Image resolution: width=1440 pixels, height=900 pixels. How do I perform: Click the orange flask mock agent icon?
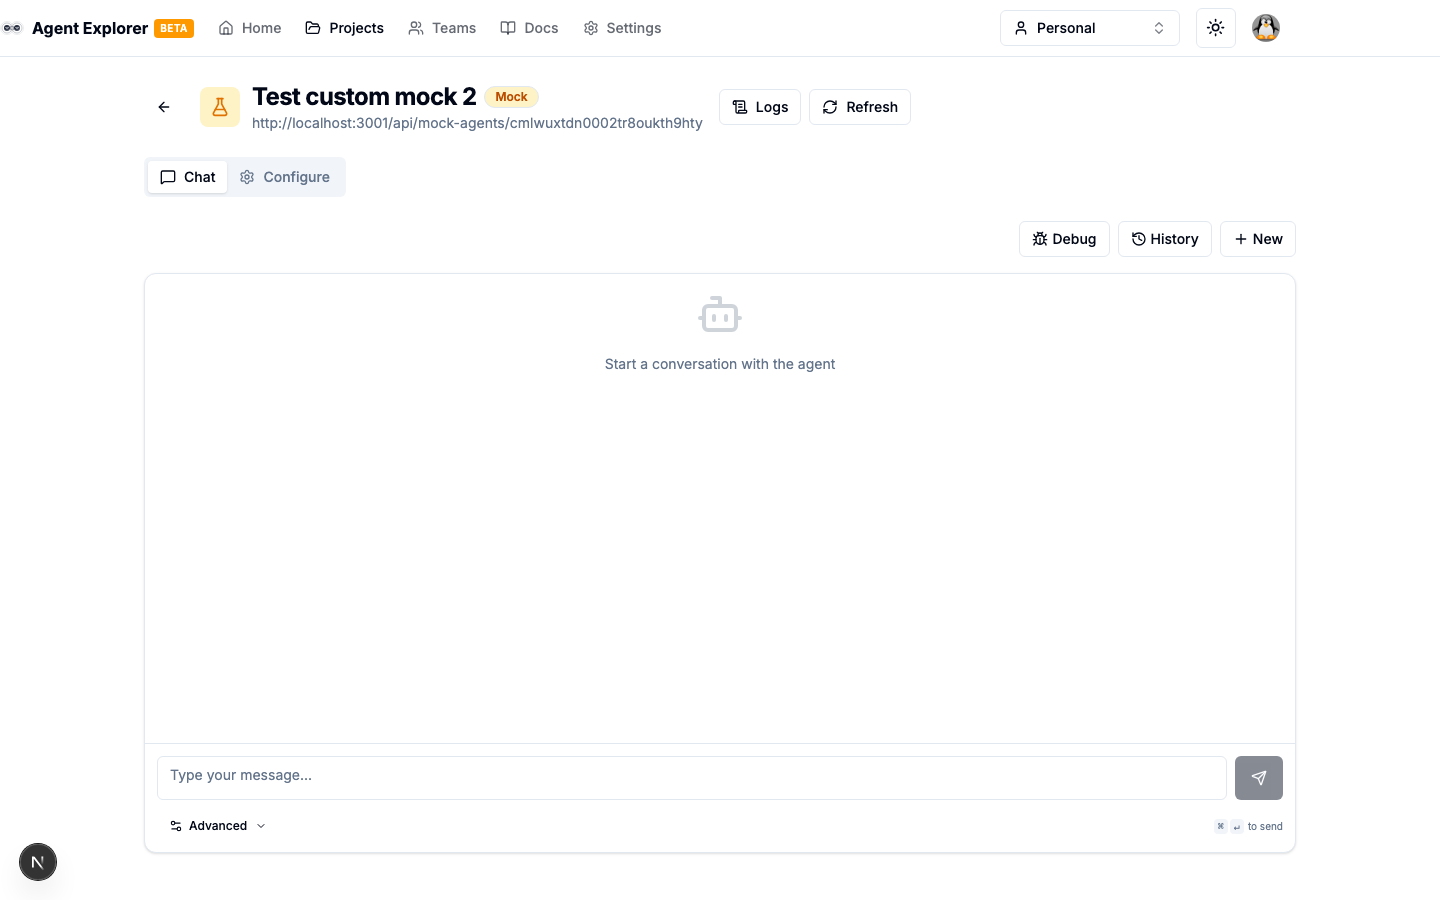[220, 107]
